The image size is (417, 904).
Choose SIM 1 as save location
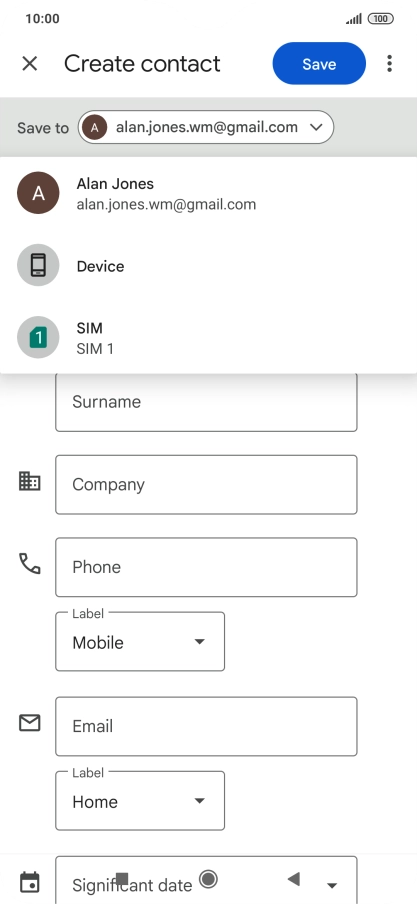point(208,337)
